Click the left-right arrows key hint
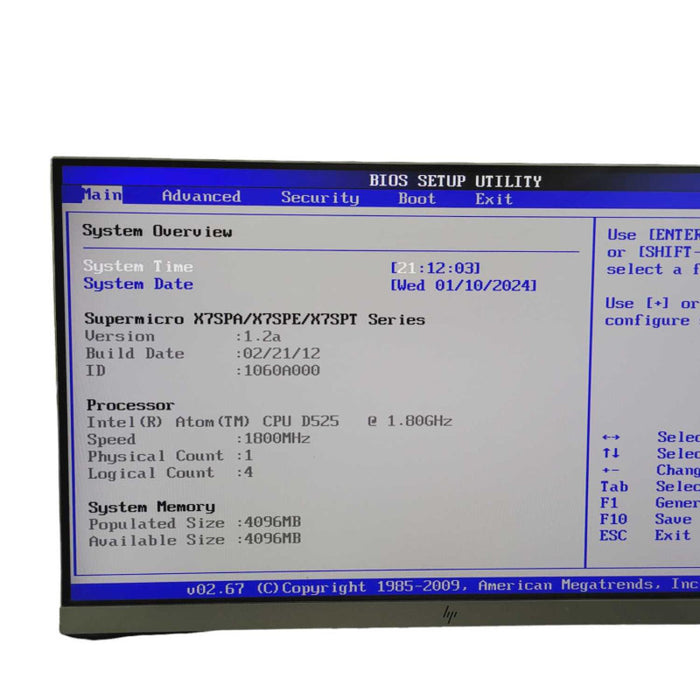Viewport: 700px width, 700px height. 611,437
